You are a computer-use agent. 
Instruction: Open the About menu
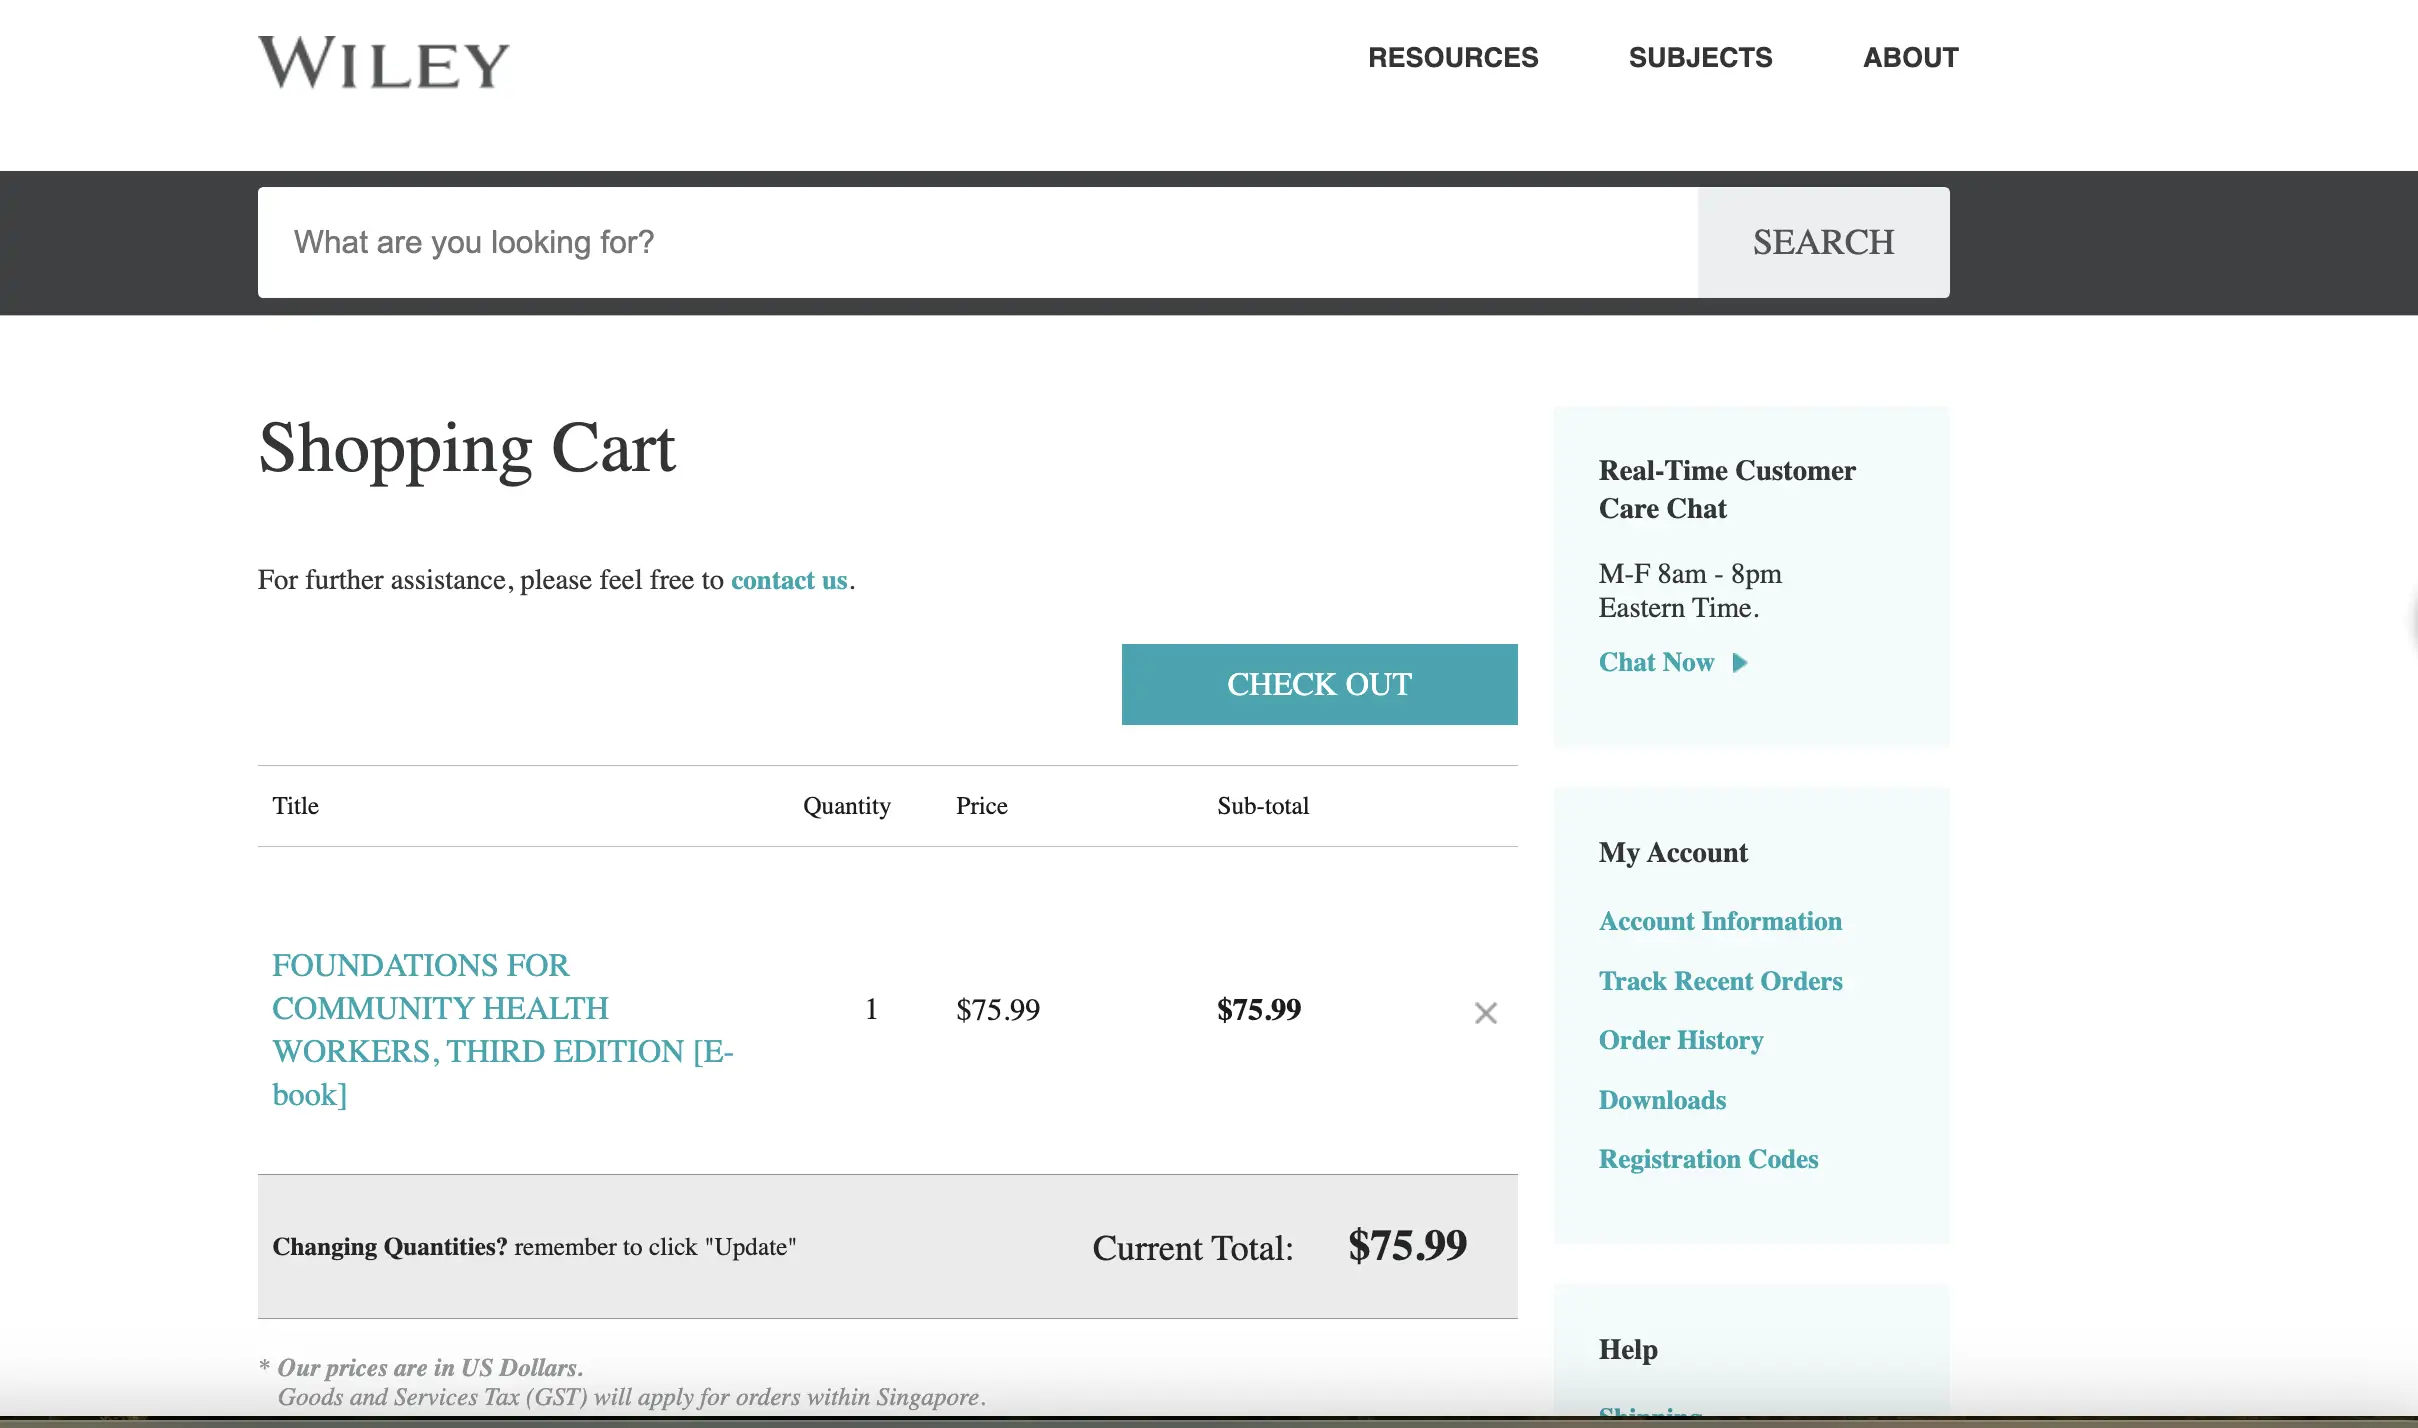coord(1910,58)
